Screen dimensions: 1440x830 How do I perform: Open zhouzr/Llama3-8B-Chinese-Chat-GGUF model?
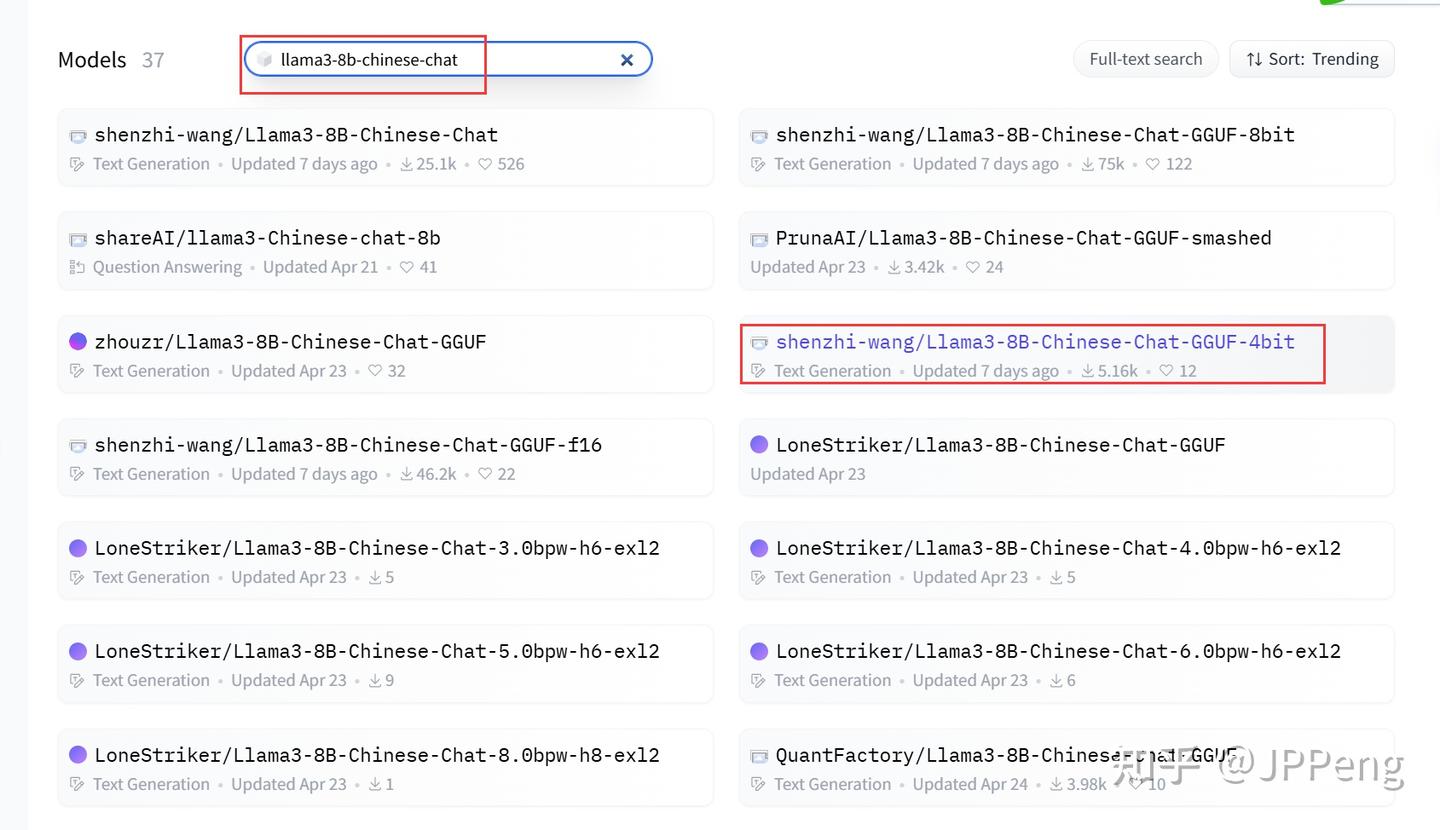(385, 354)
